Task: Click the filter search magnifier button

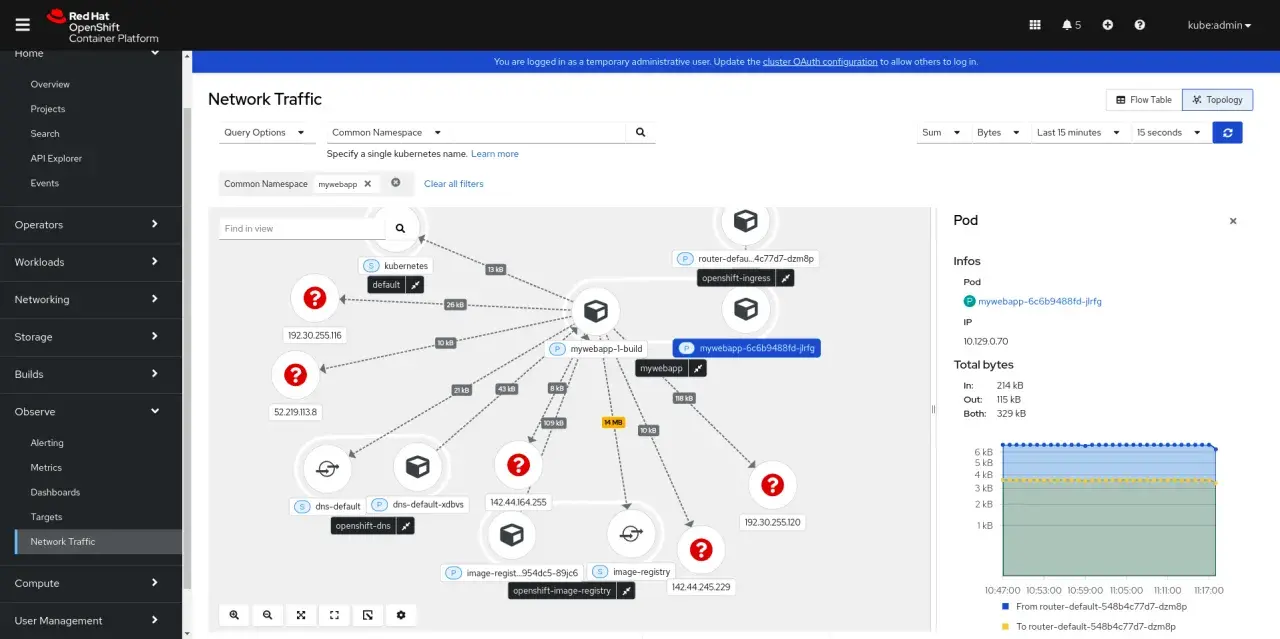Action: [641, 132]
